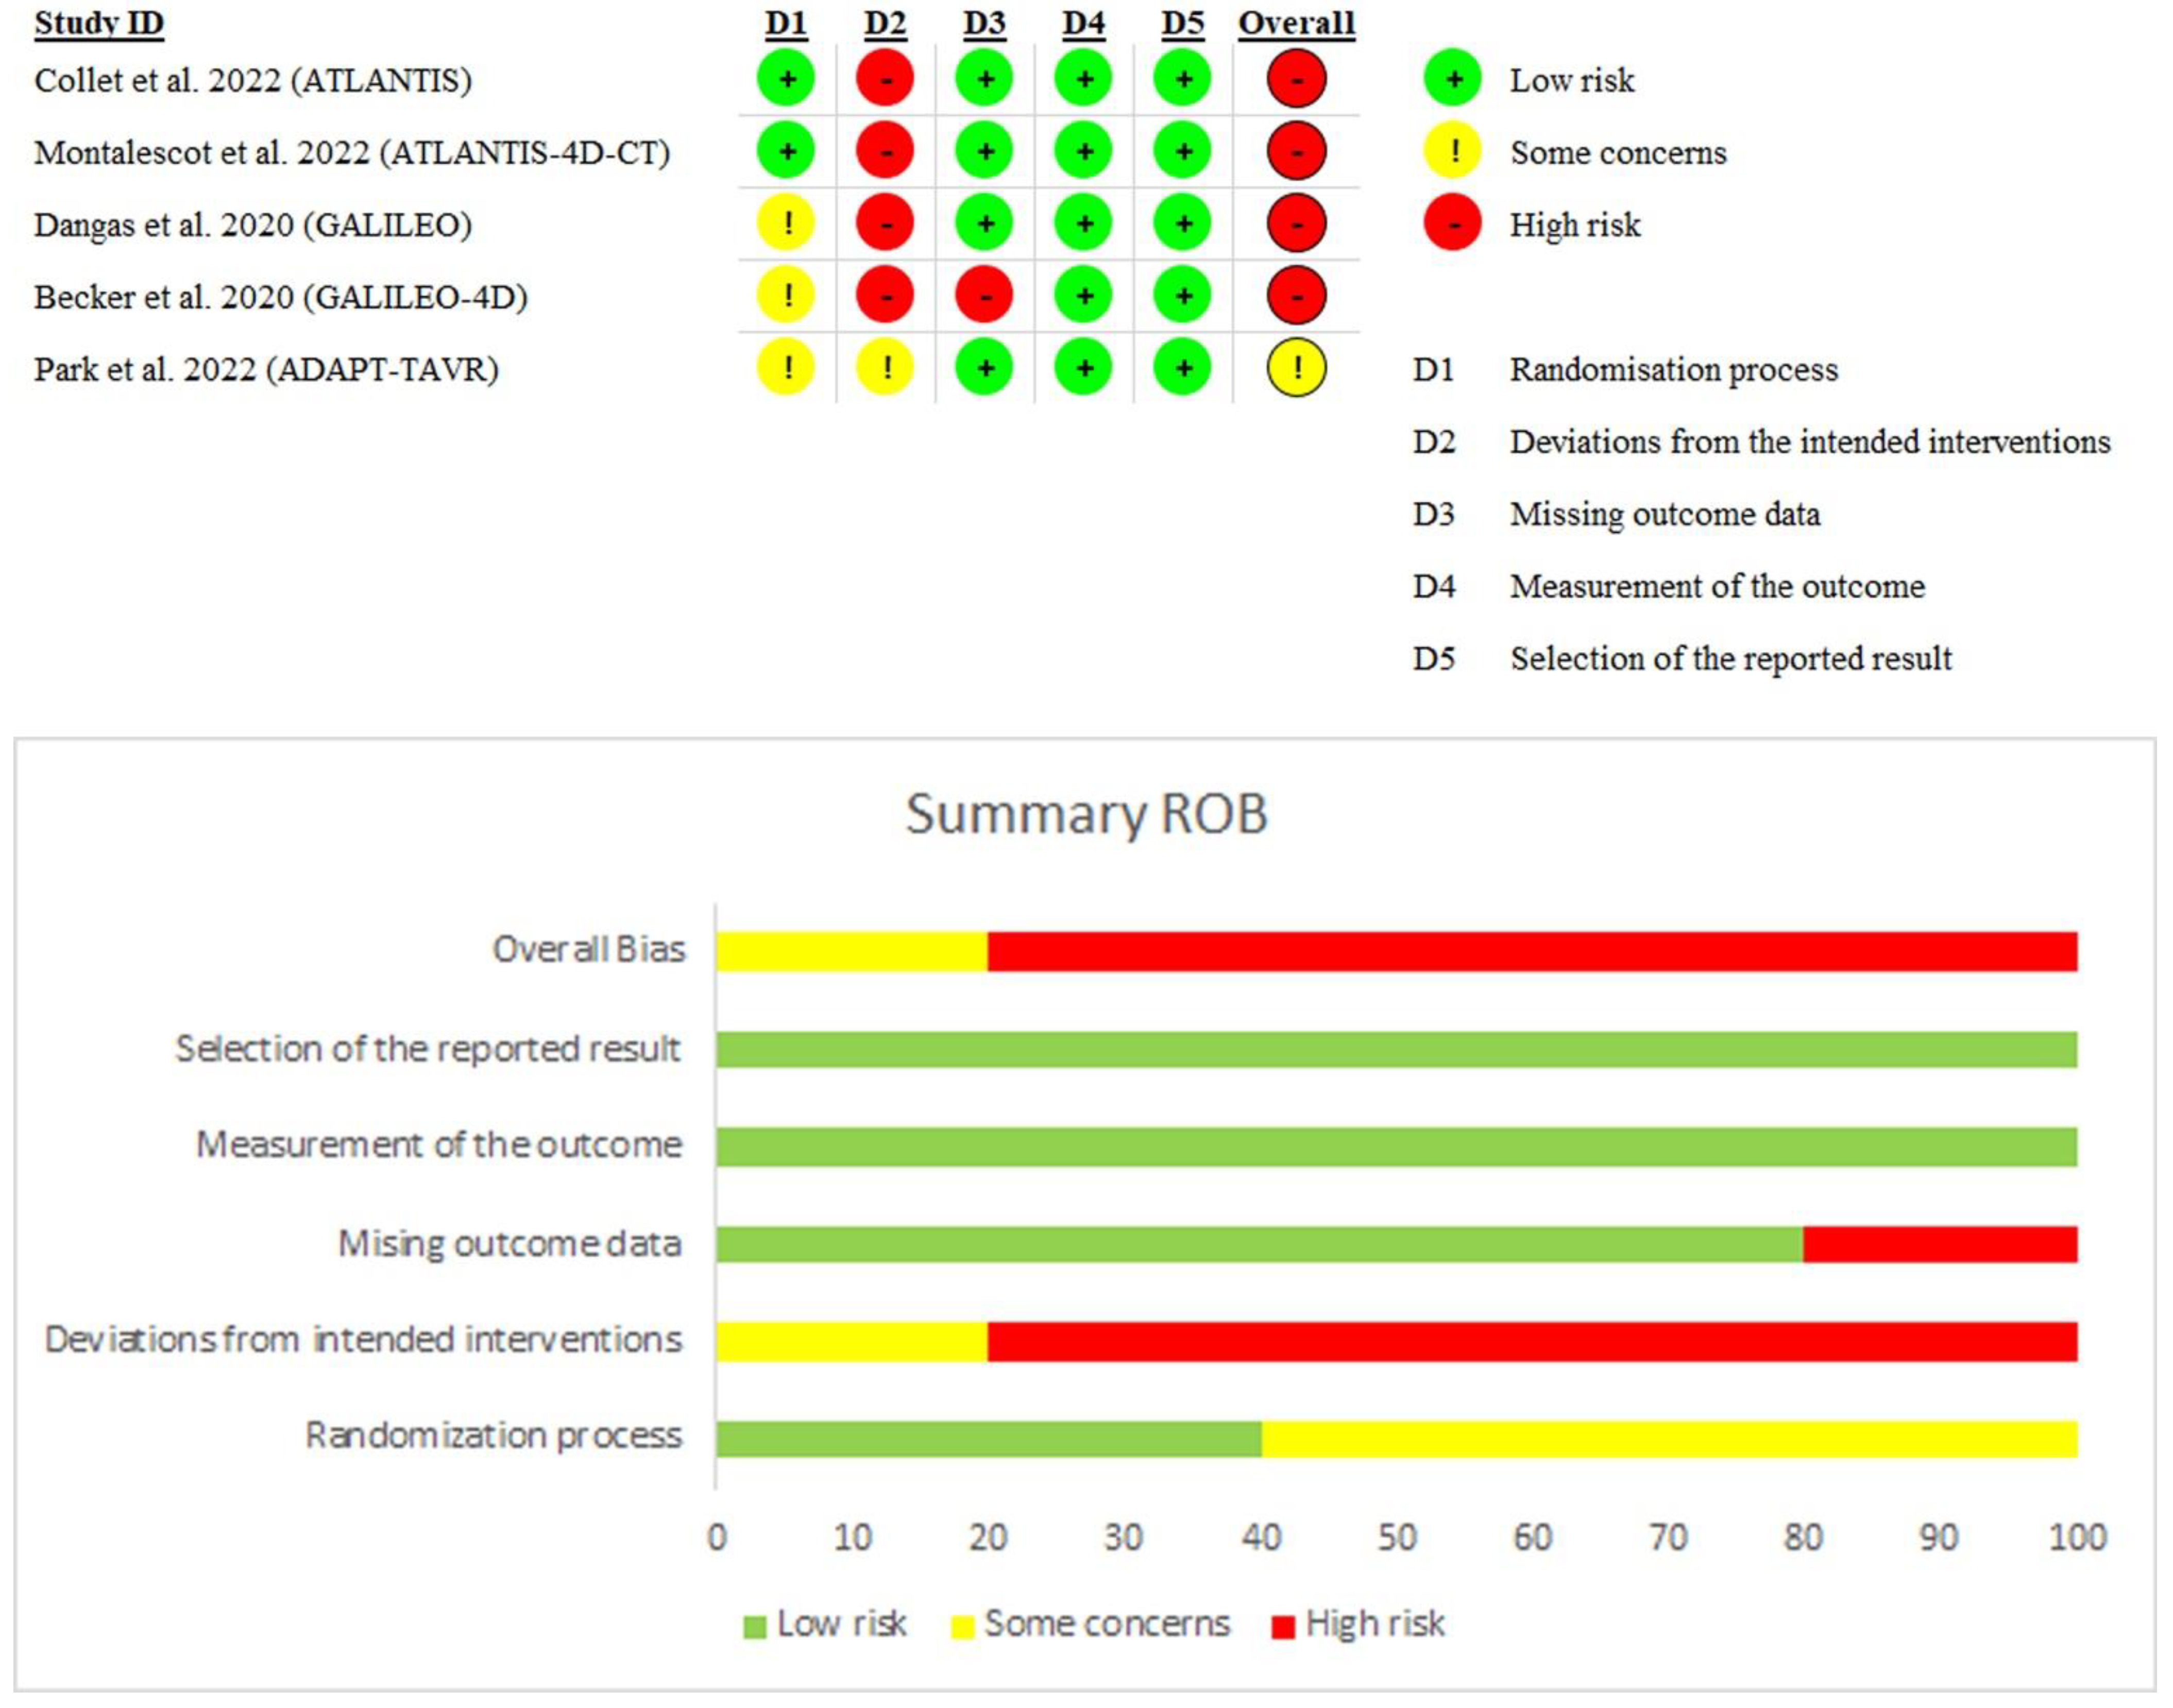Screen dimensions: 2173x1708
Task: Click the Summary ROB chart title
Action: click(x=1086, y=813)
